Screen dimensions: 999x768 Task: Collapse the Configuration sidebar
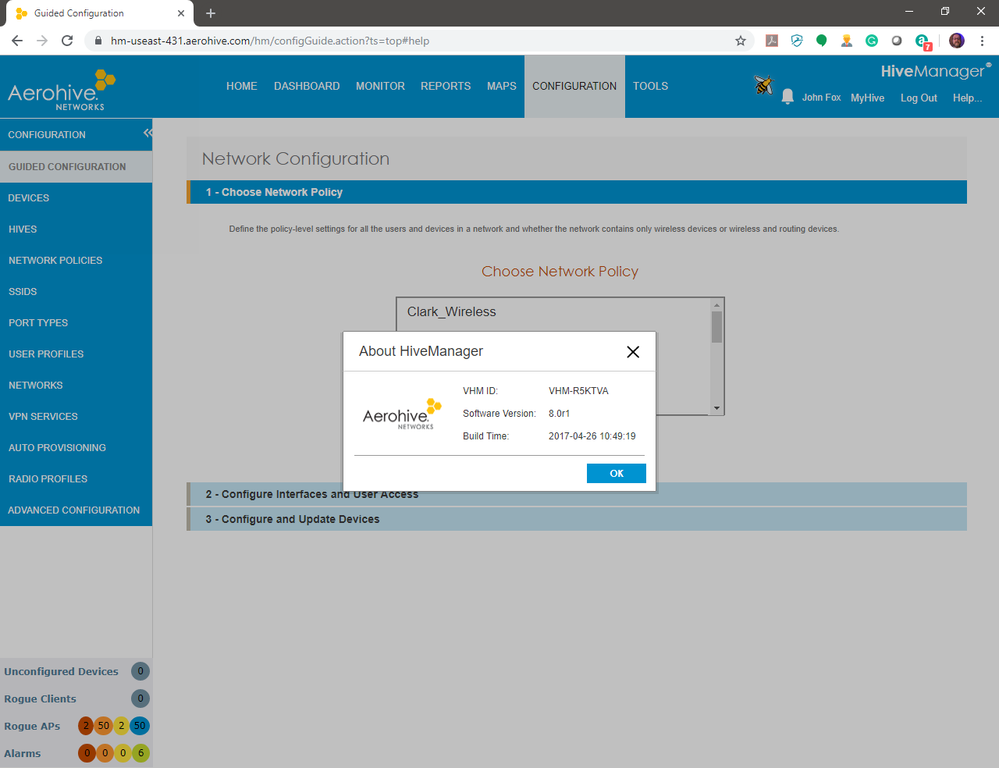(x=147, y=133)
